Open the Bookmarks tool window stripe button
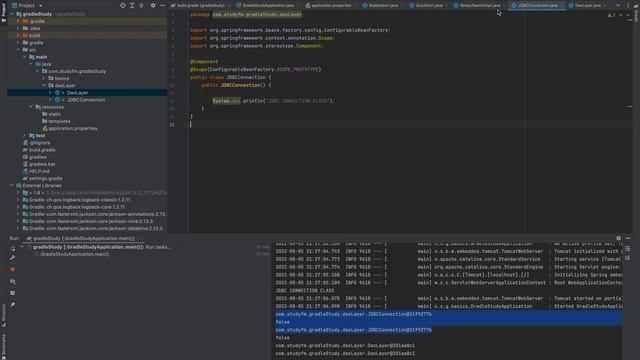 coord(4,347)
